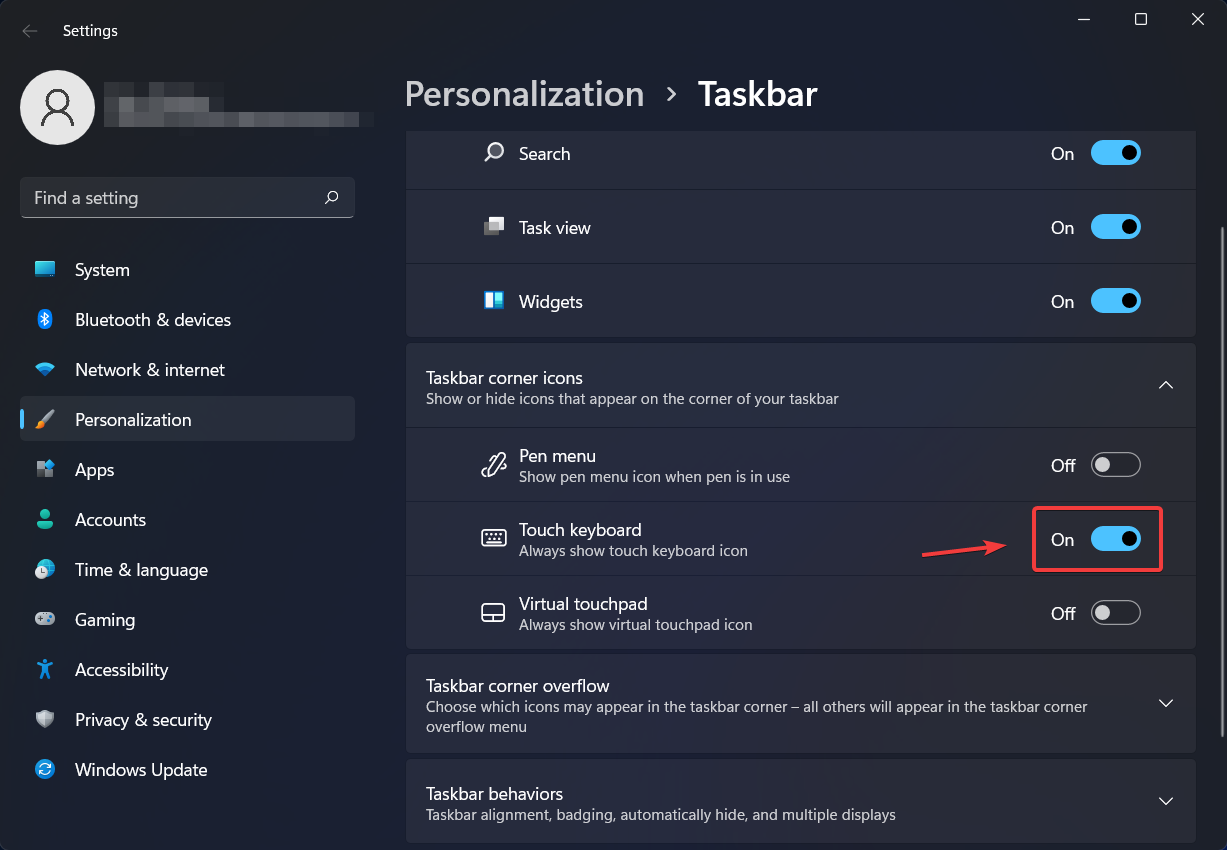Click the Windows Update sync icon

(x=45, y=770)
